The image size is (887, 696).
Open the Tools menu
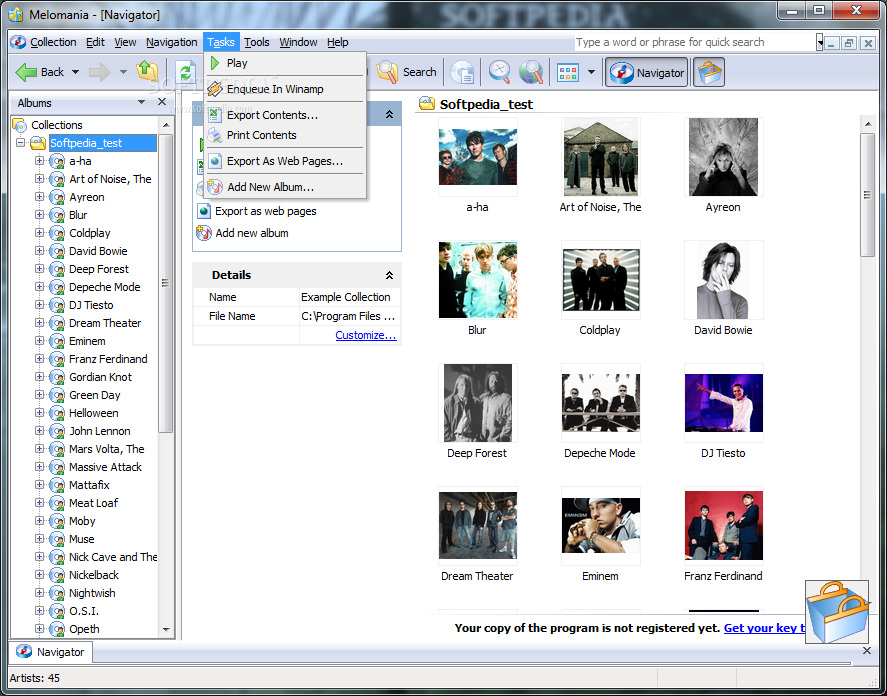click(257, 42)
